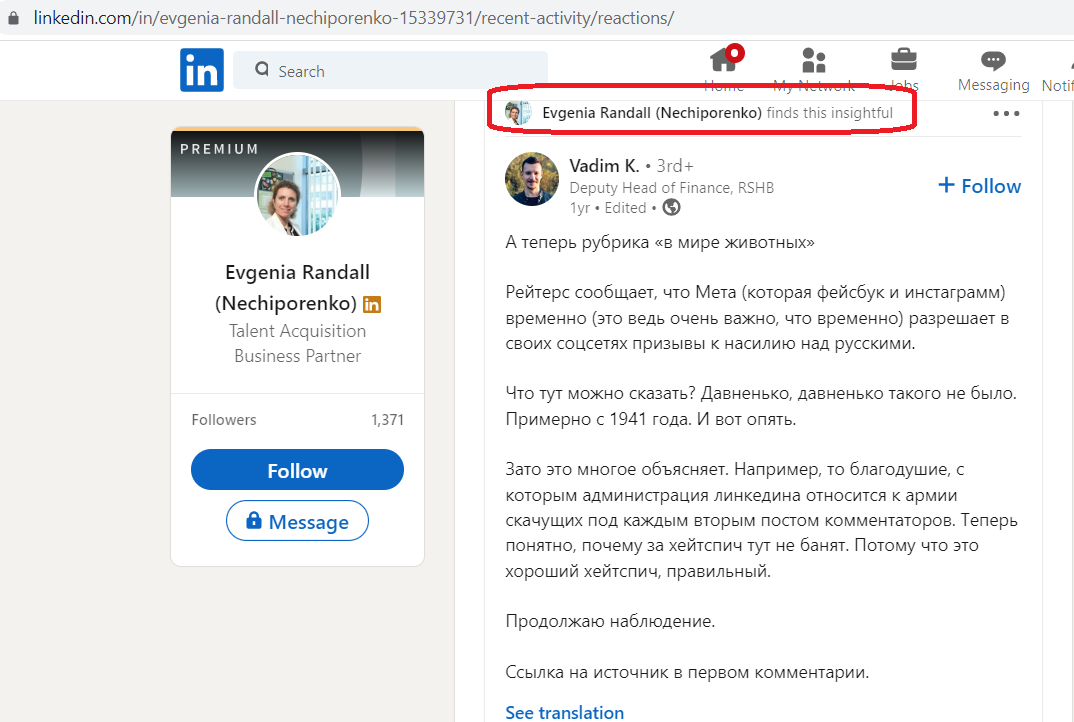Open Vadim K. profile photo

pos(532,179)
